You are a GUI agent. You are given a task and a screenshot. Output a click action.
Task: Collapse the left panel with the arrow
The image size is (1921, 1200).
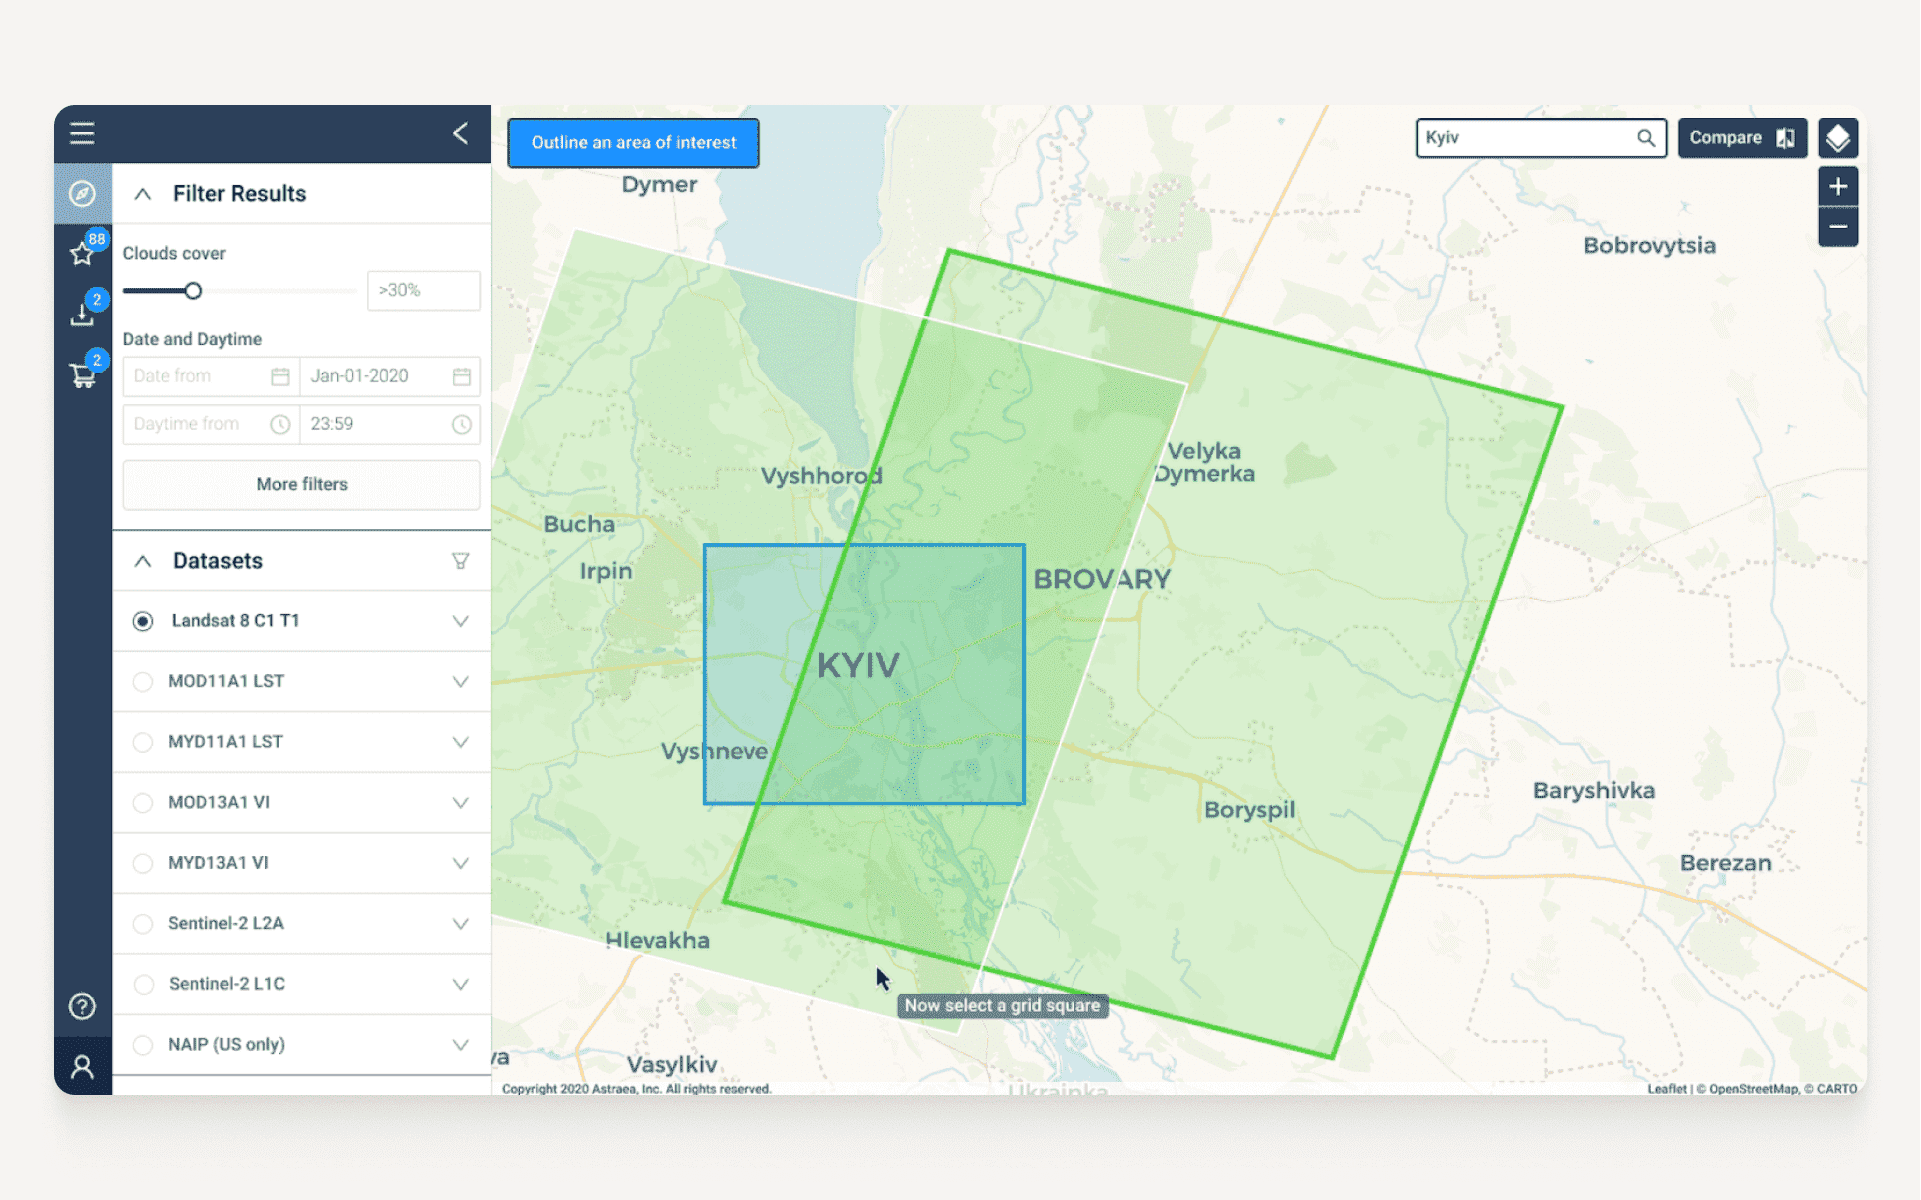pyautogui.click(x=461, y=133)
